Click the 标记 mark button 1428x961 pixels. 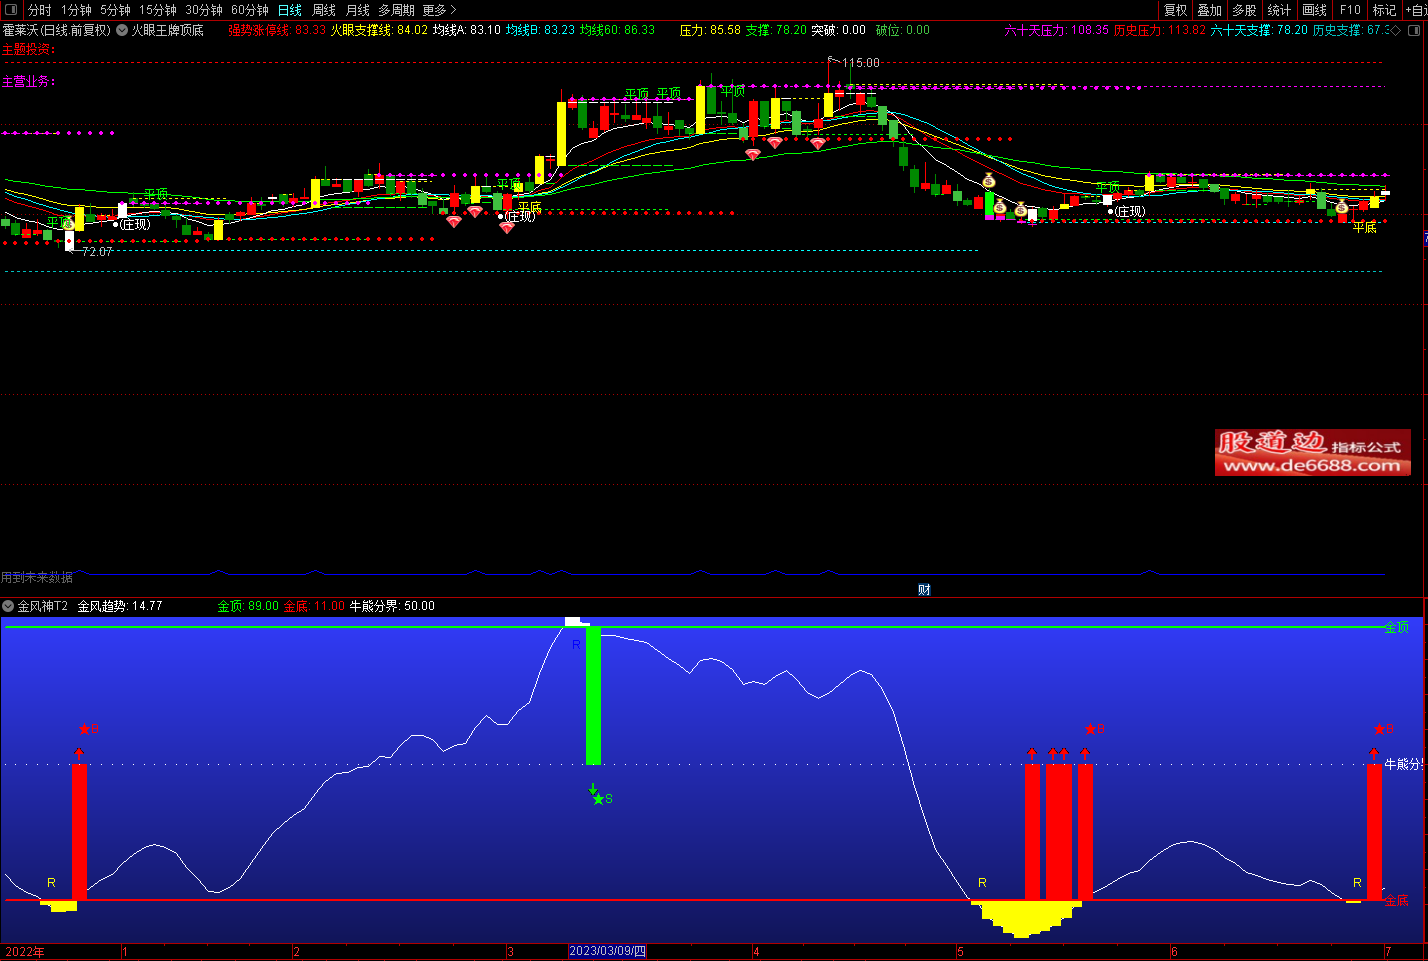1384,10
